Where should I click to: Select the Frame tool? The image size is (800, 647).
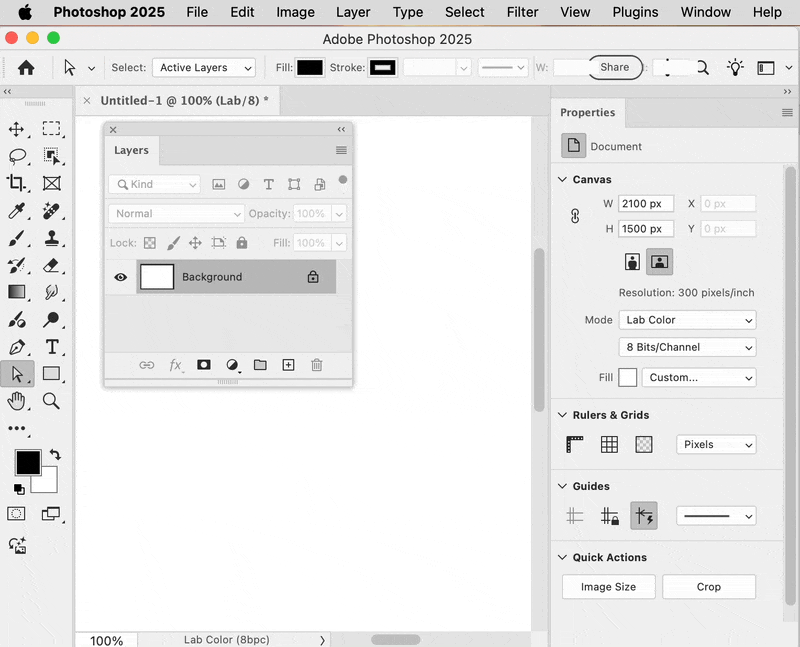point(52,183)
